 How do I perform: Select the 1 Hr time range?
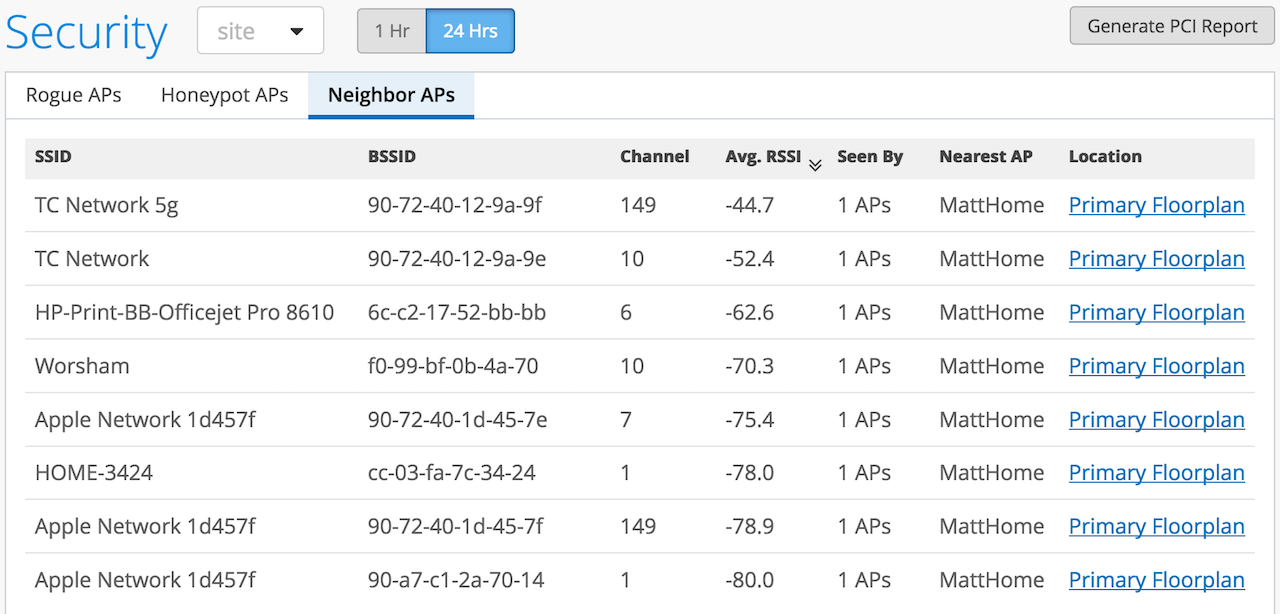392,31
